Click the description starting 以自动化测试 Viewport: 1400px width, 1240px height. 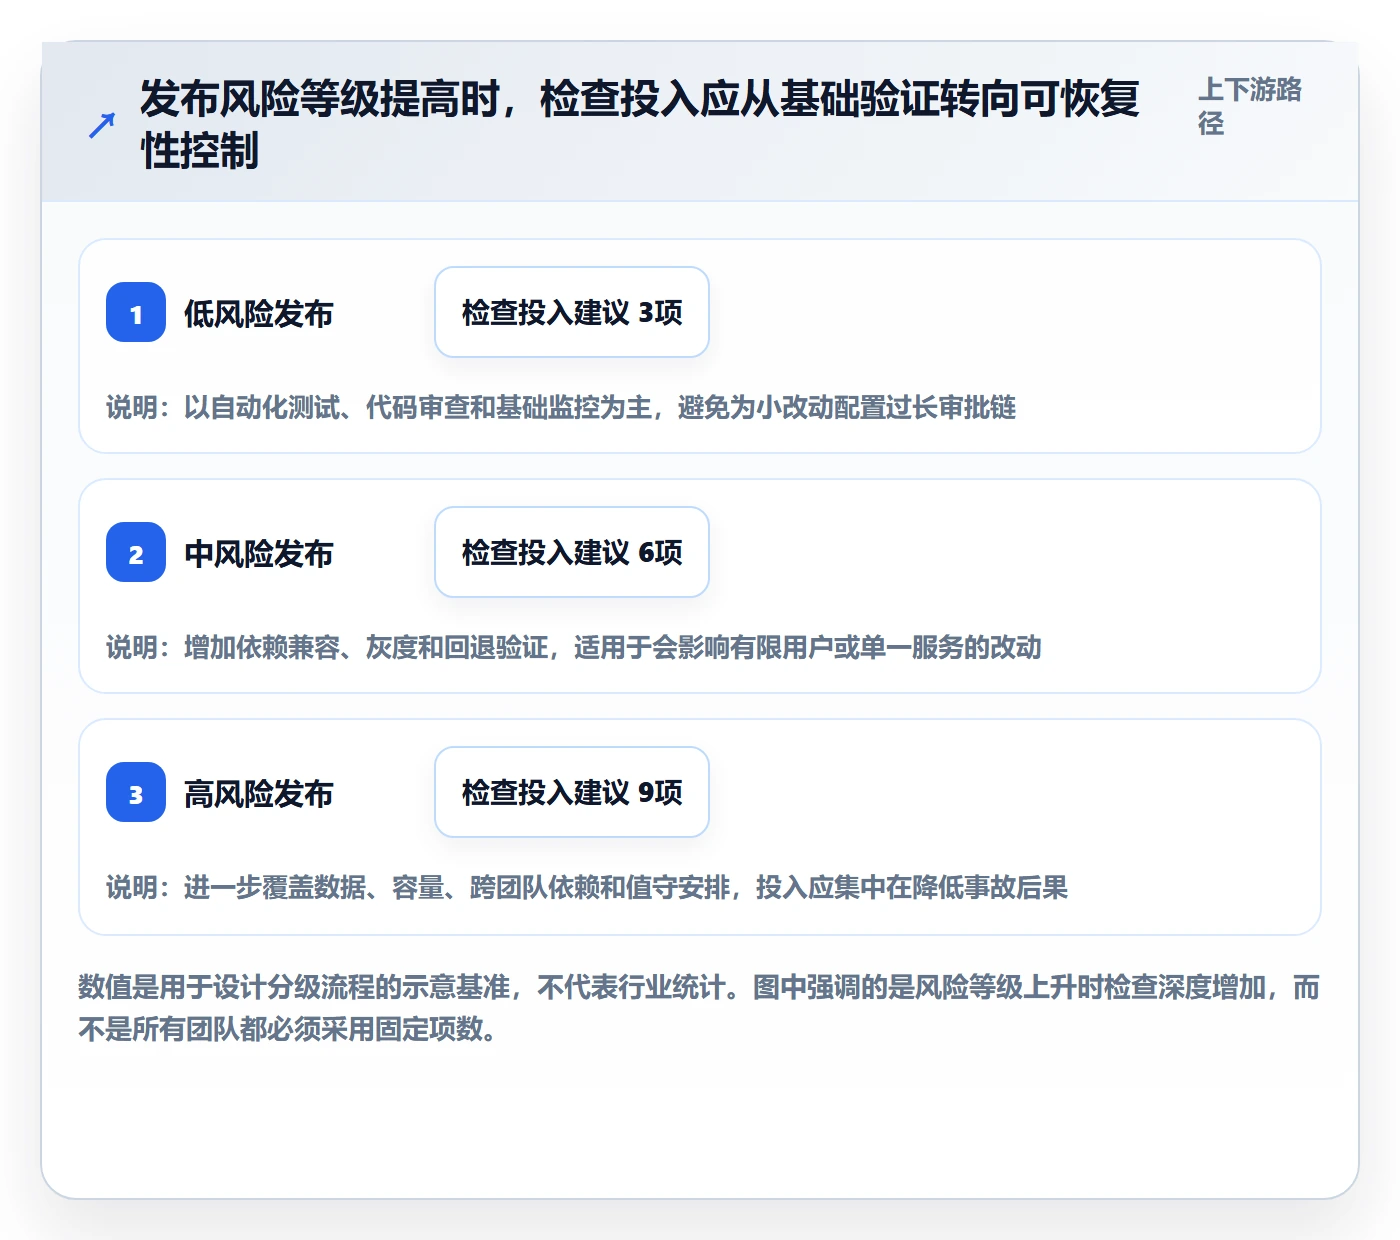pyautogui.click(x=561, y=408)
